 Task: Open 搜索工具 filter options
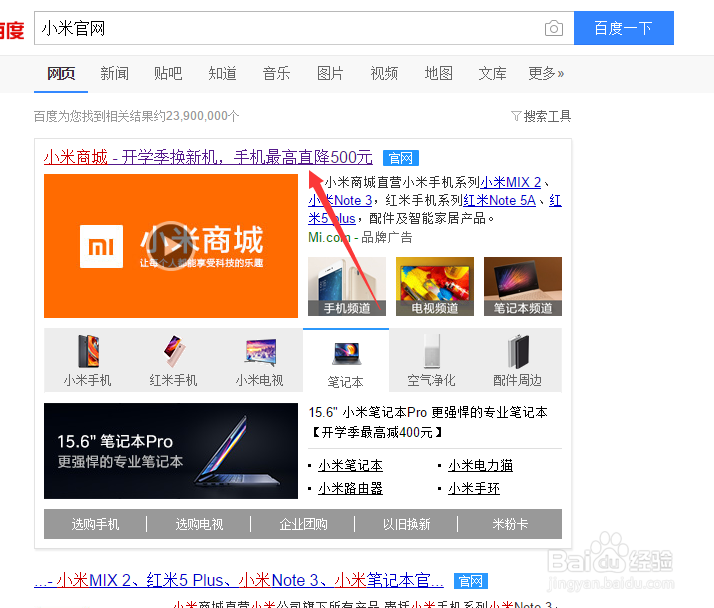click(x=541, y=116)
